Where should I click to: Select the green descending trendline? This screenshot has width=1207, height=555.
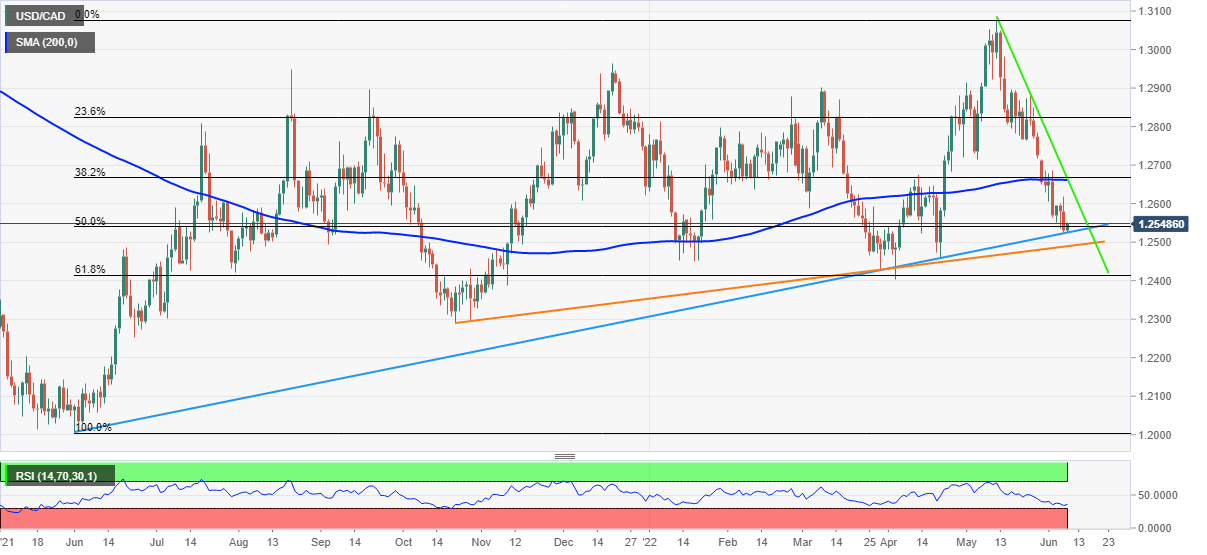point(1052,143)
